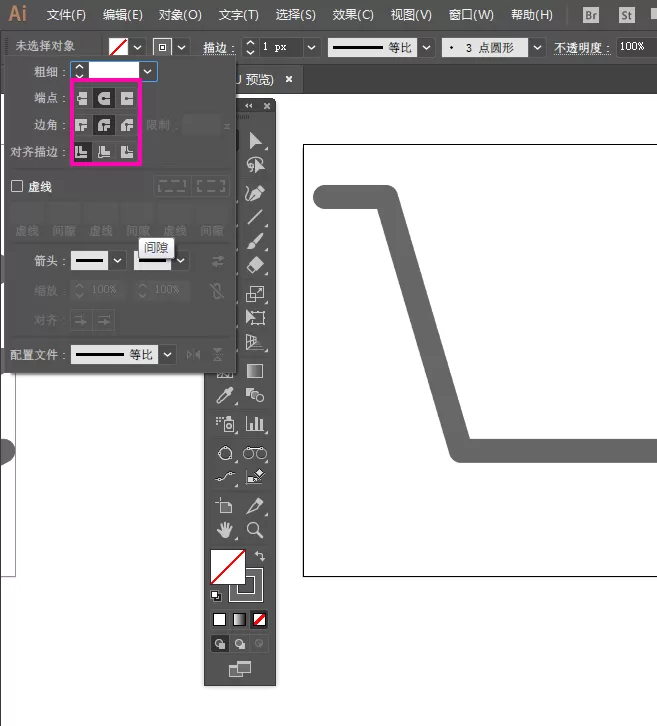Viewport: 657px width, 726px height.
Task: Select the Eraser tool
Action: coord(255,265)
